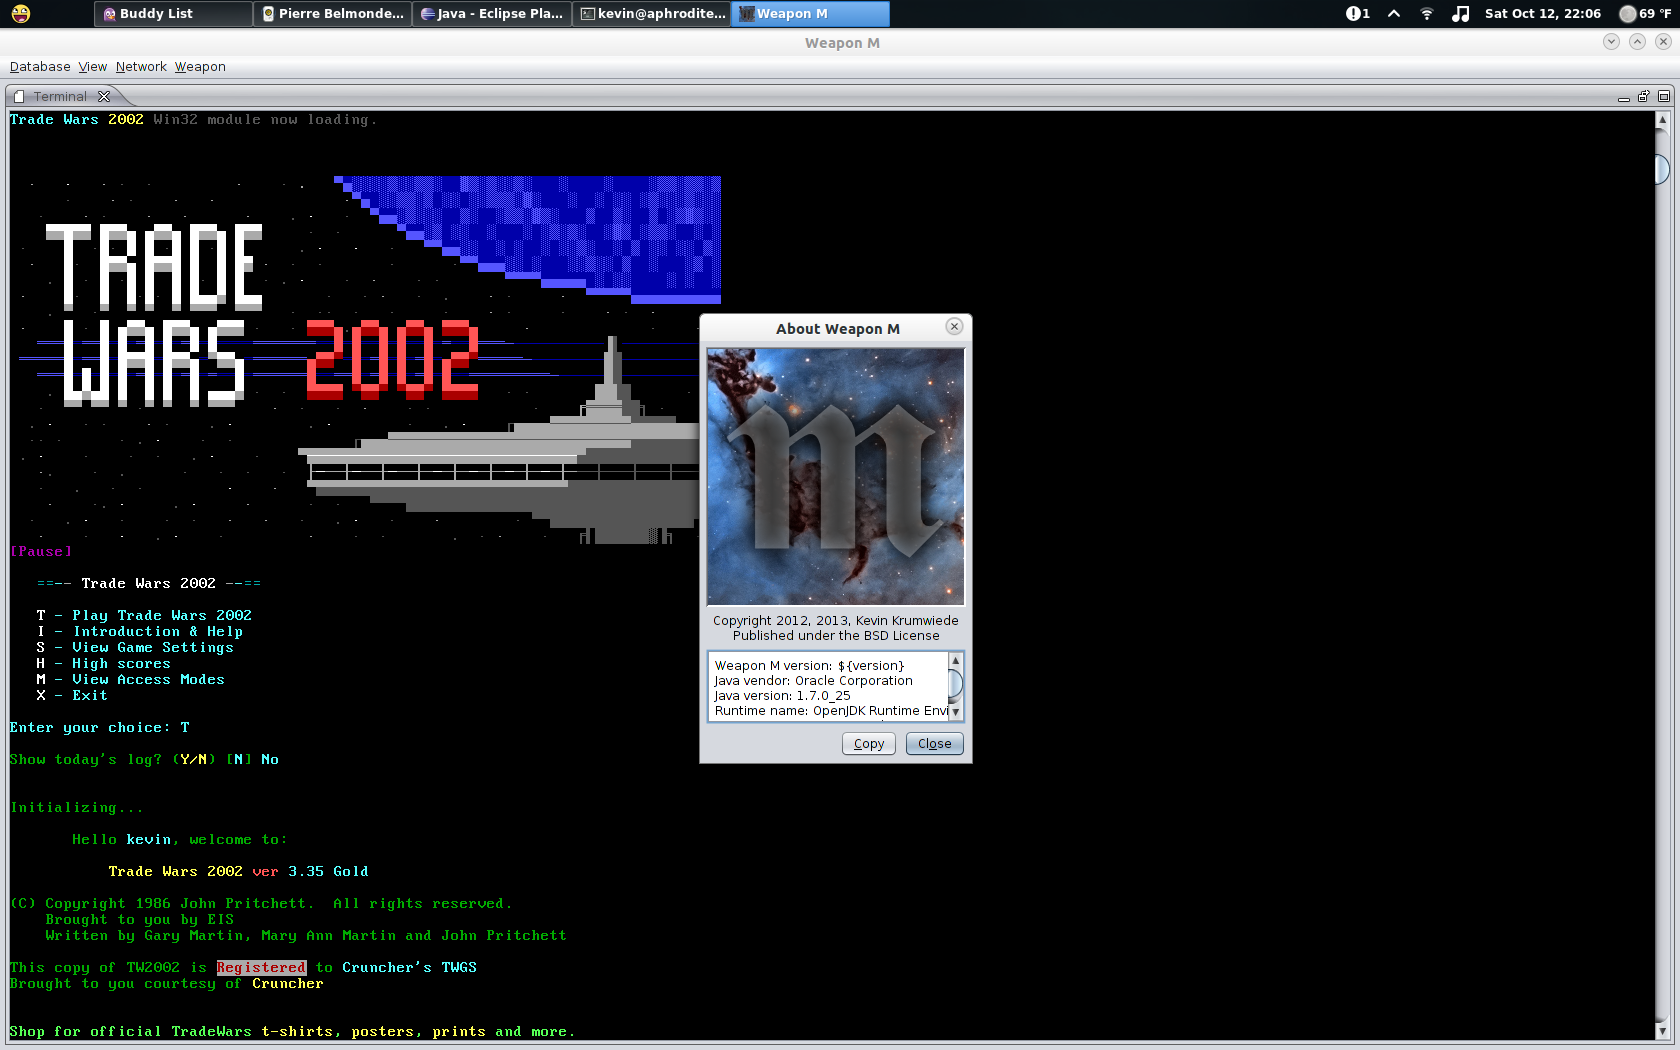The width and height of the screenshot is (1680, 1050).
Task: Expand hidden system tray icons with the up arrow
Action: coord(1393,14)
